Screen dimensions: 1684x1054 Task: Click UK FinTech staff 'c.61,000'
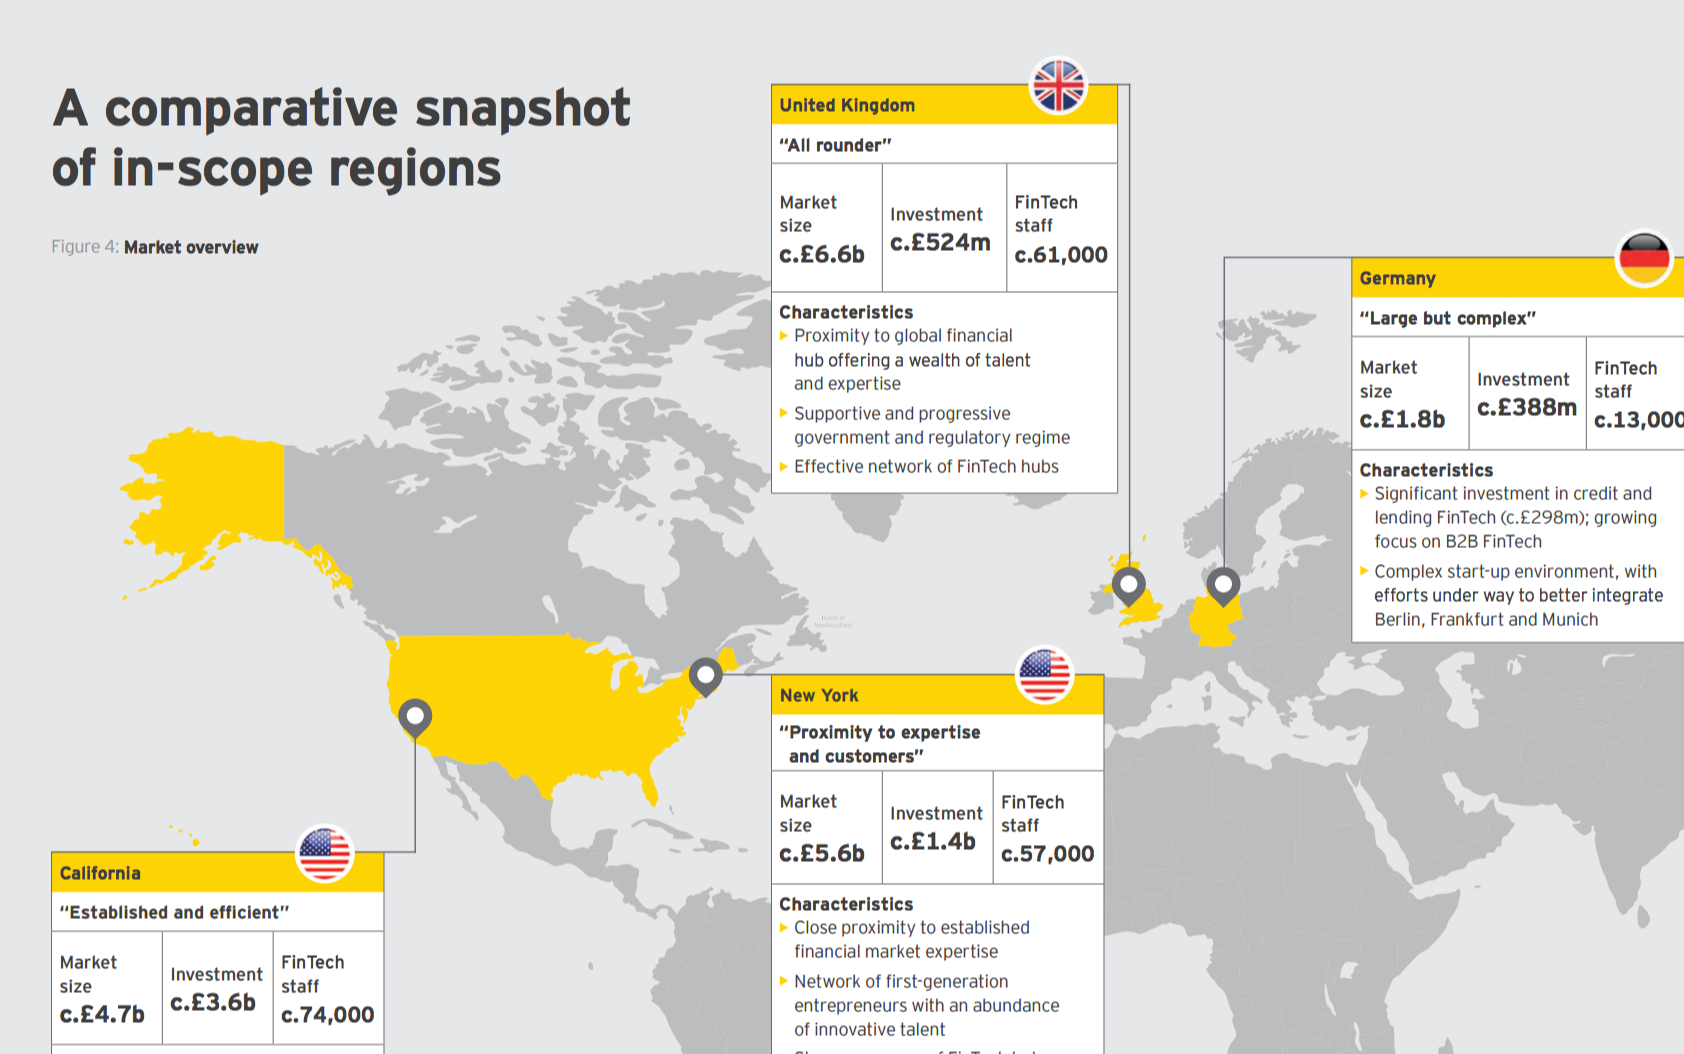click(x=1061, y=255)
